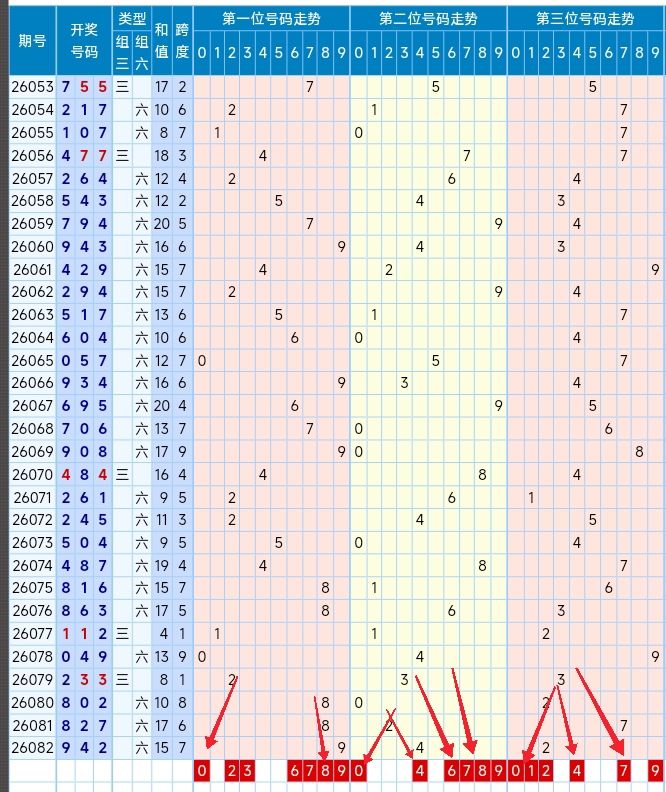Click third-position trend 1 in row 26071
Screen dimensions: 666x792
[531, 498]
